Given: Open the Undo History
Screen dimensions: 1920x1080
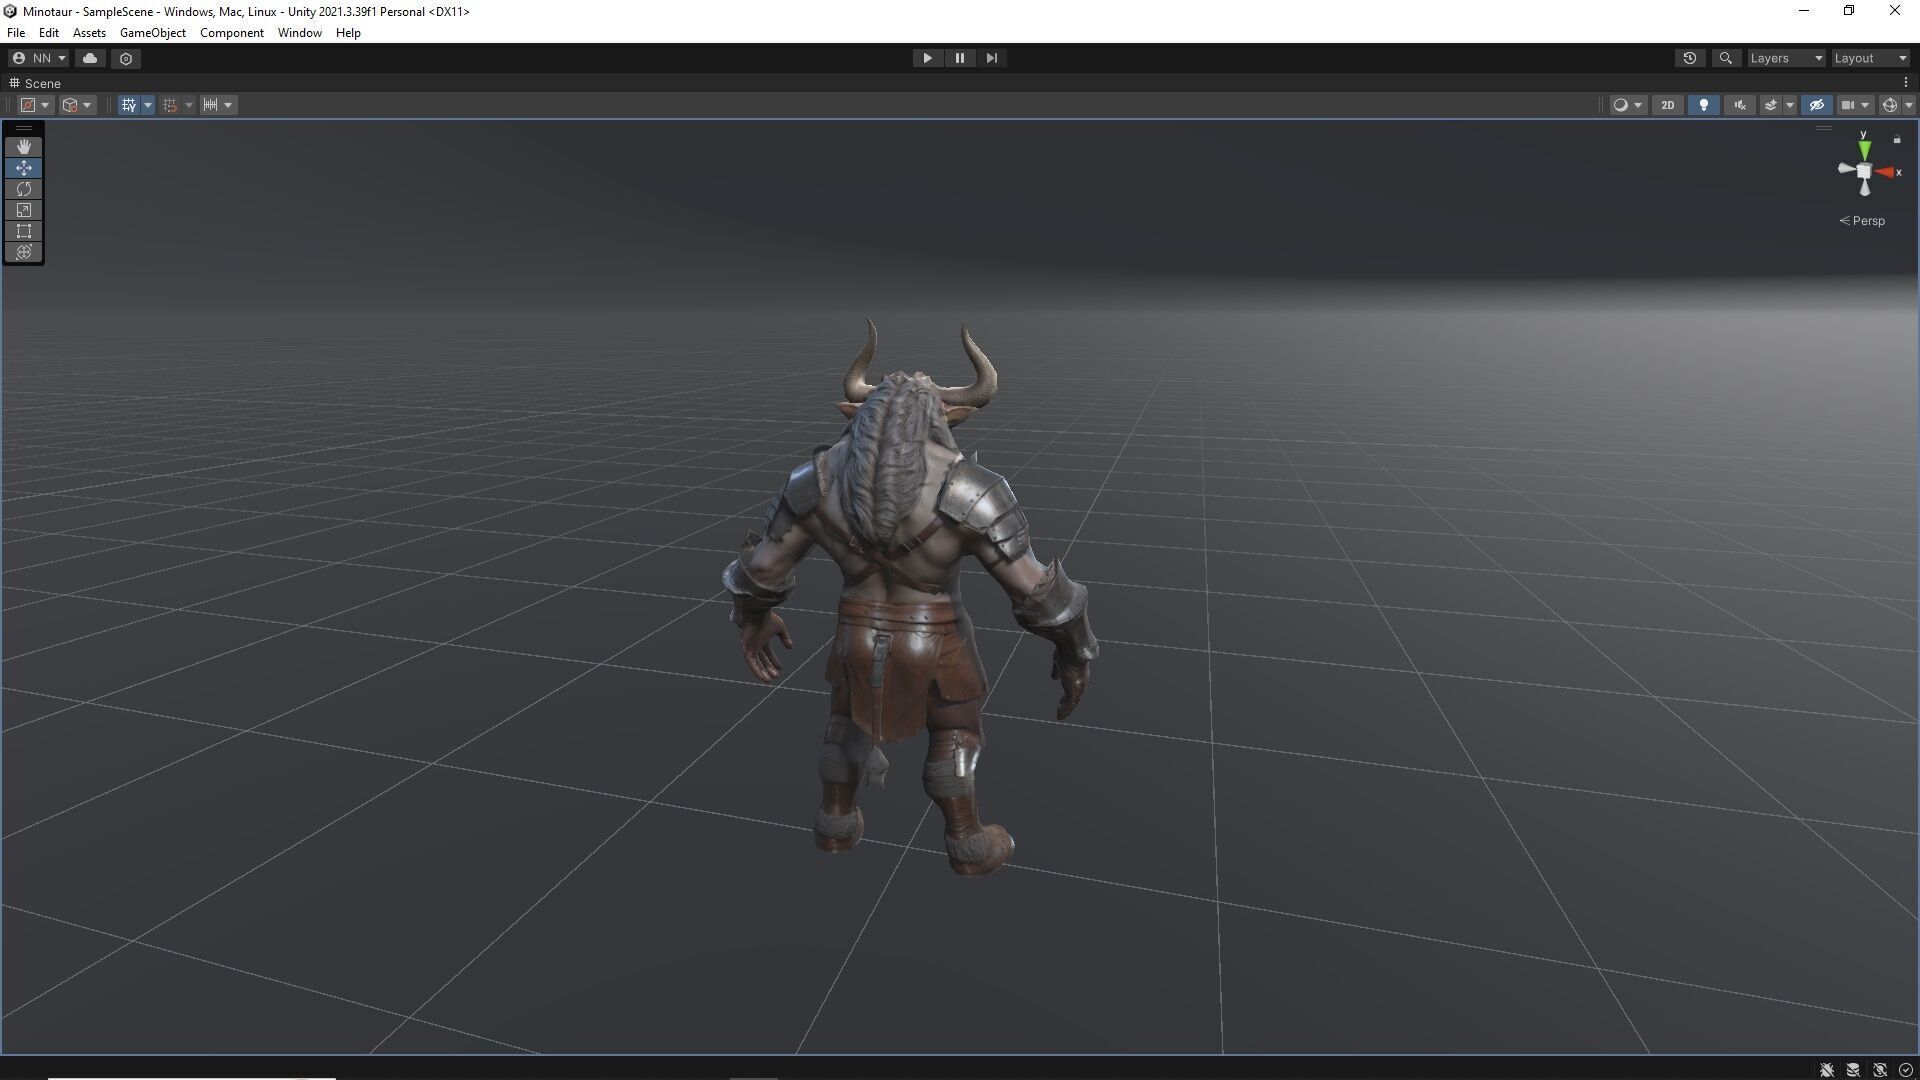Looking at the screenshot, I should pyautogui.click(x=1690, y=58).
